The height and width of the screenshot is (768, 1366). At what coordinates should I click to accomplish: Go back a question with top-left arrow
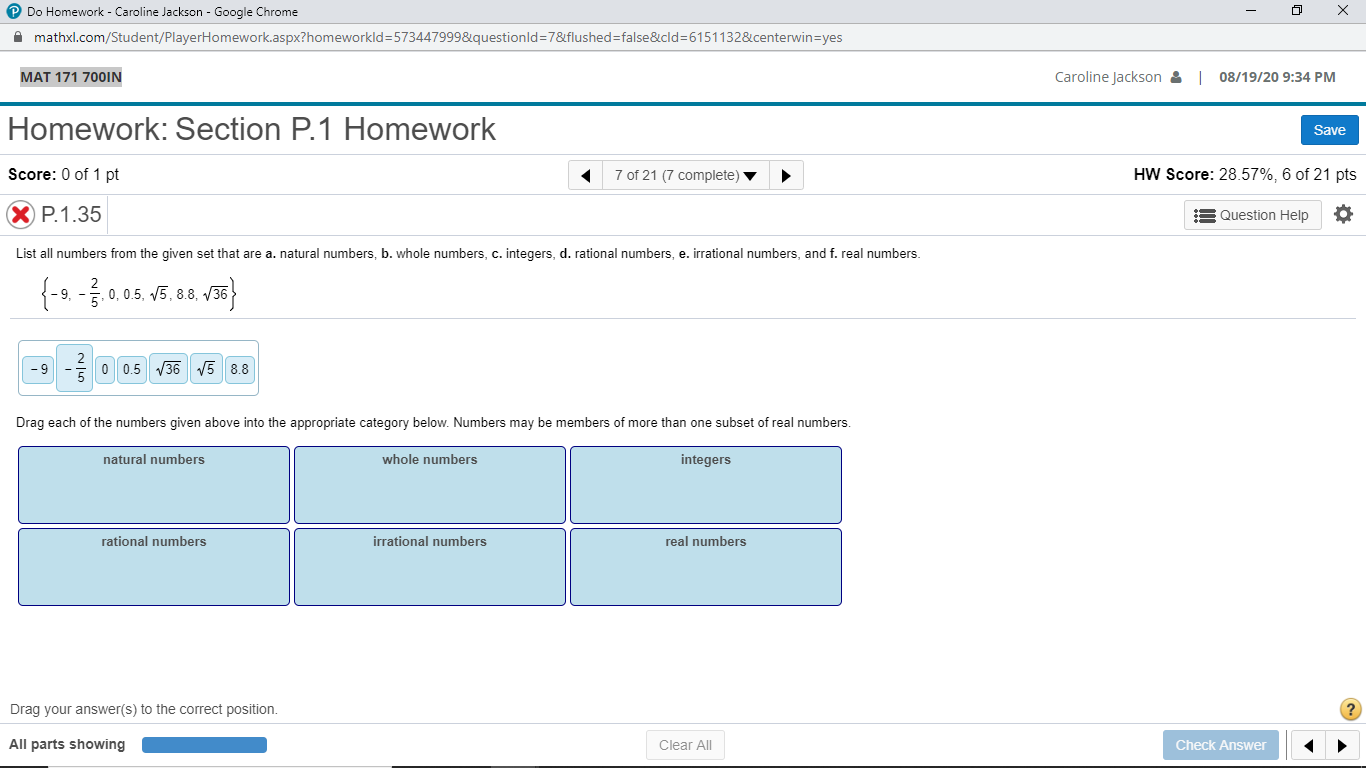click(585, 175)
